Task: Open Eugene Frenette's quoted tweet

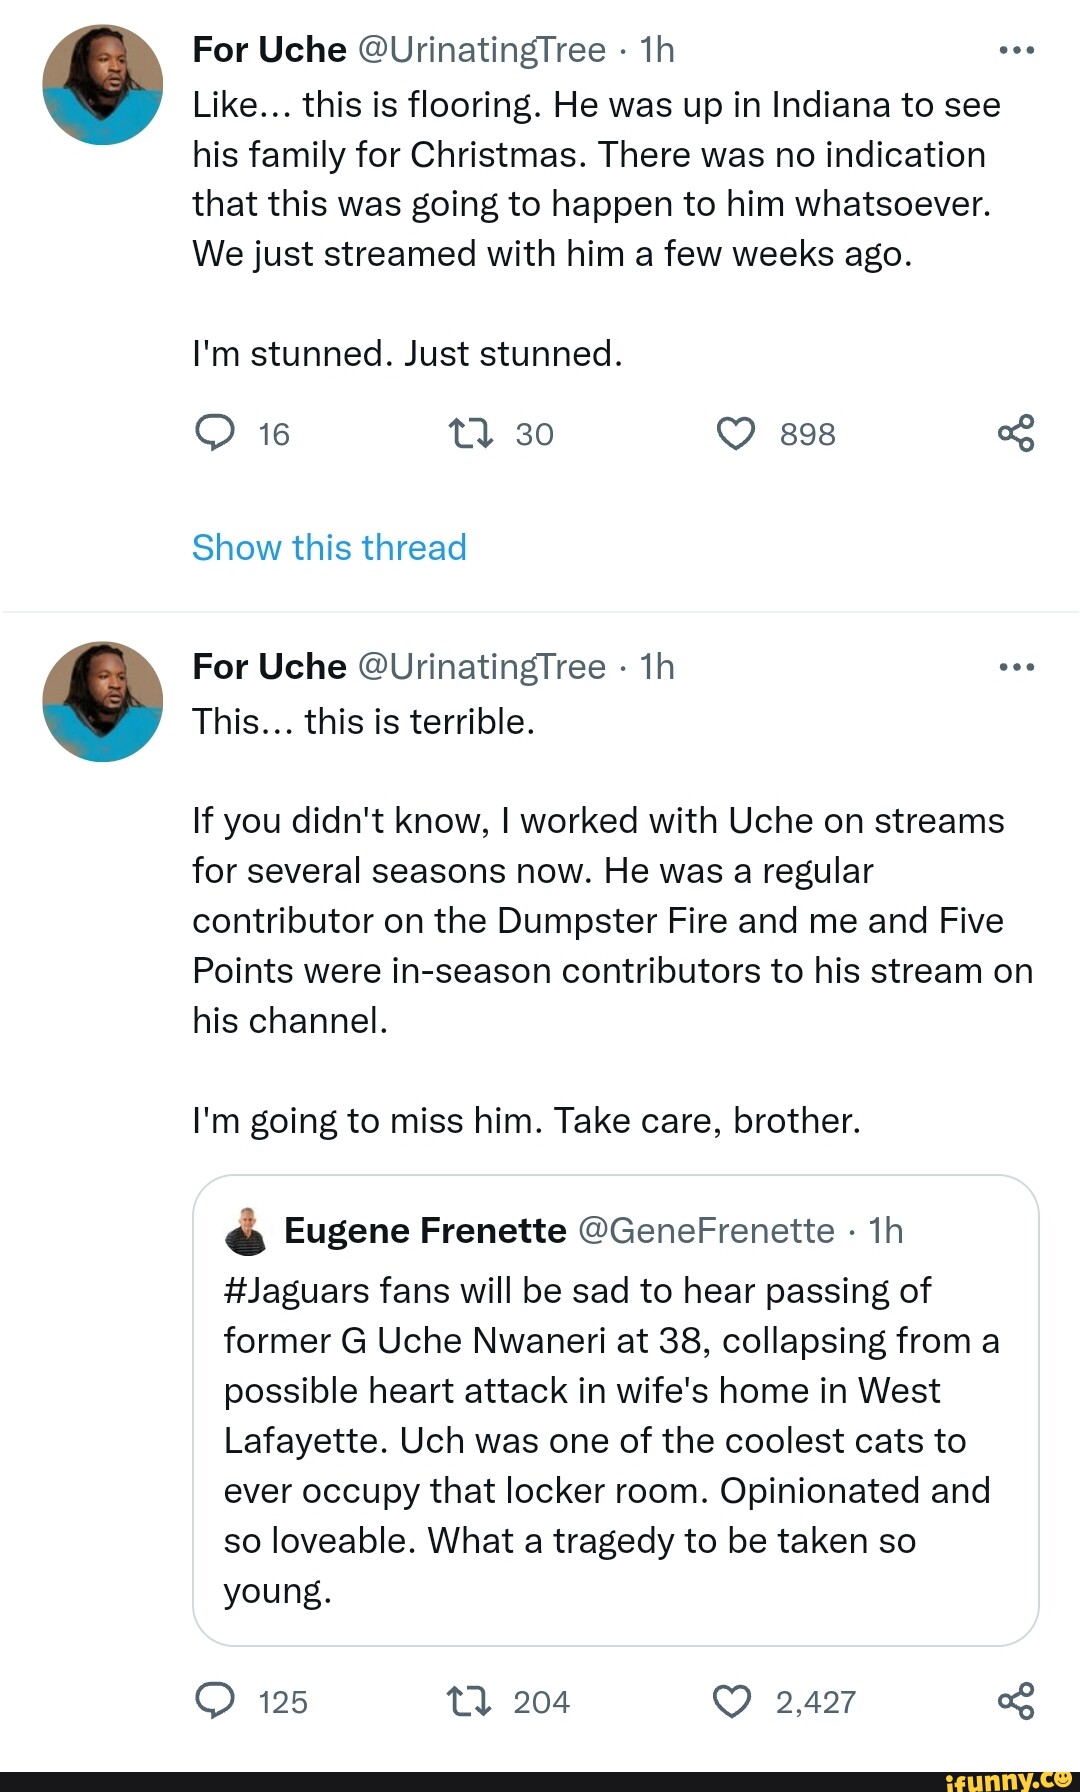Action: click(615, 1440)
